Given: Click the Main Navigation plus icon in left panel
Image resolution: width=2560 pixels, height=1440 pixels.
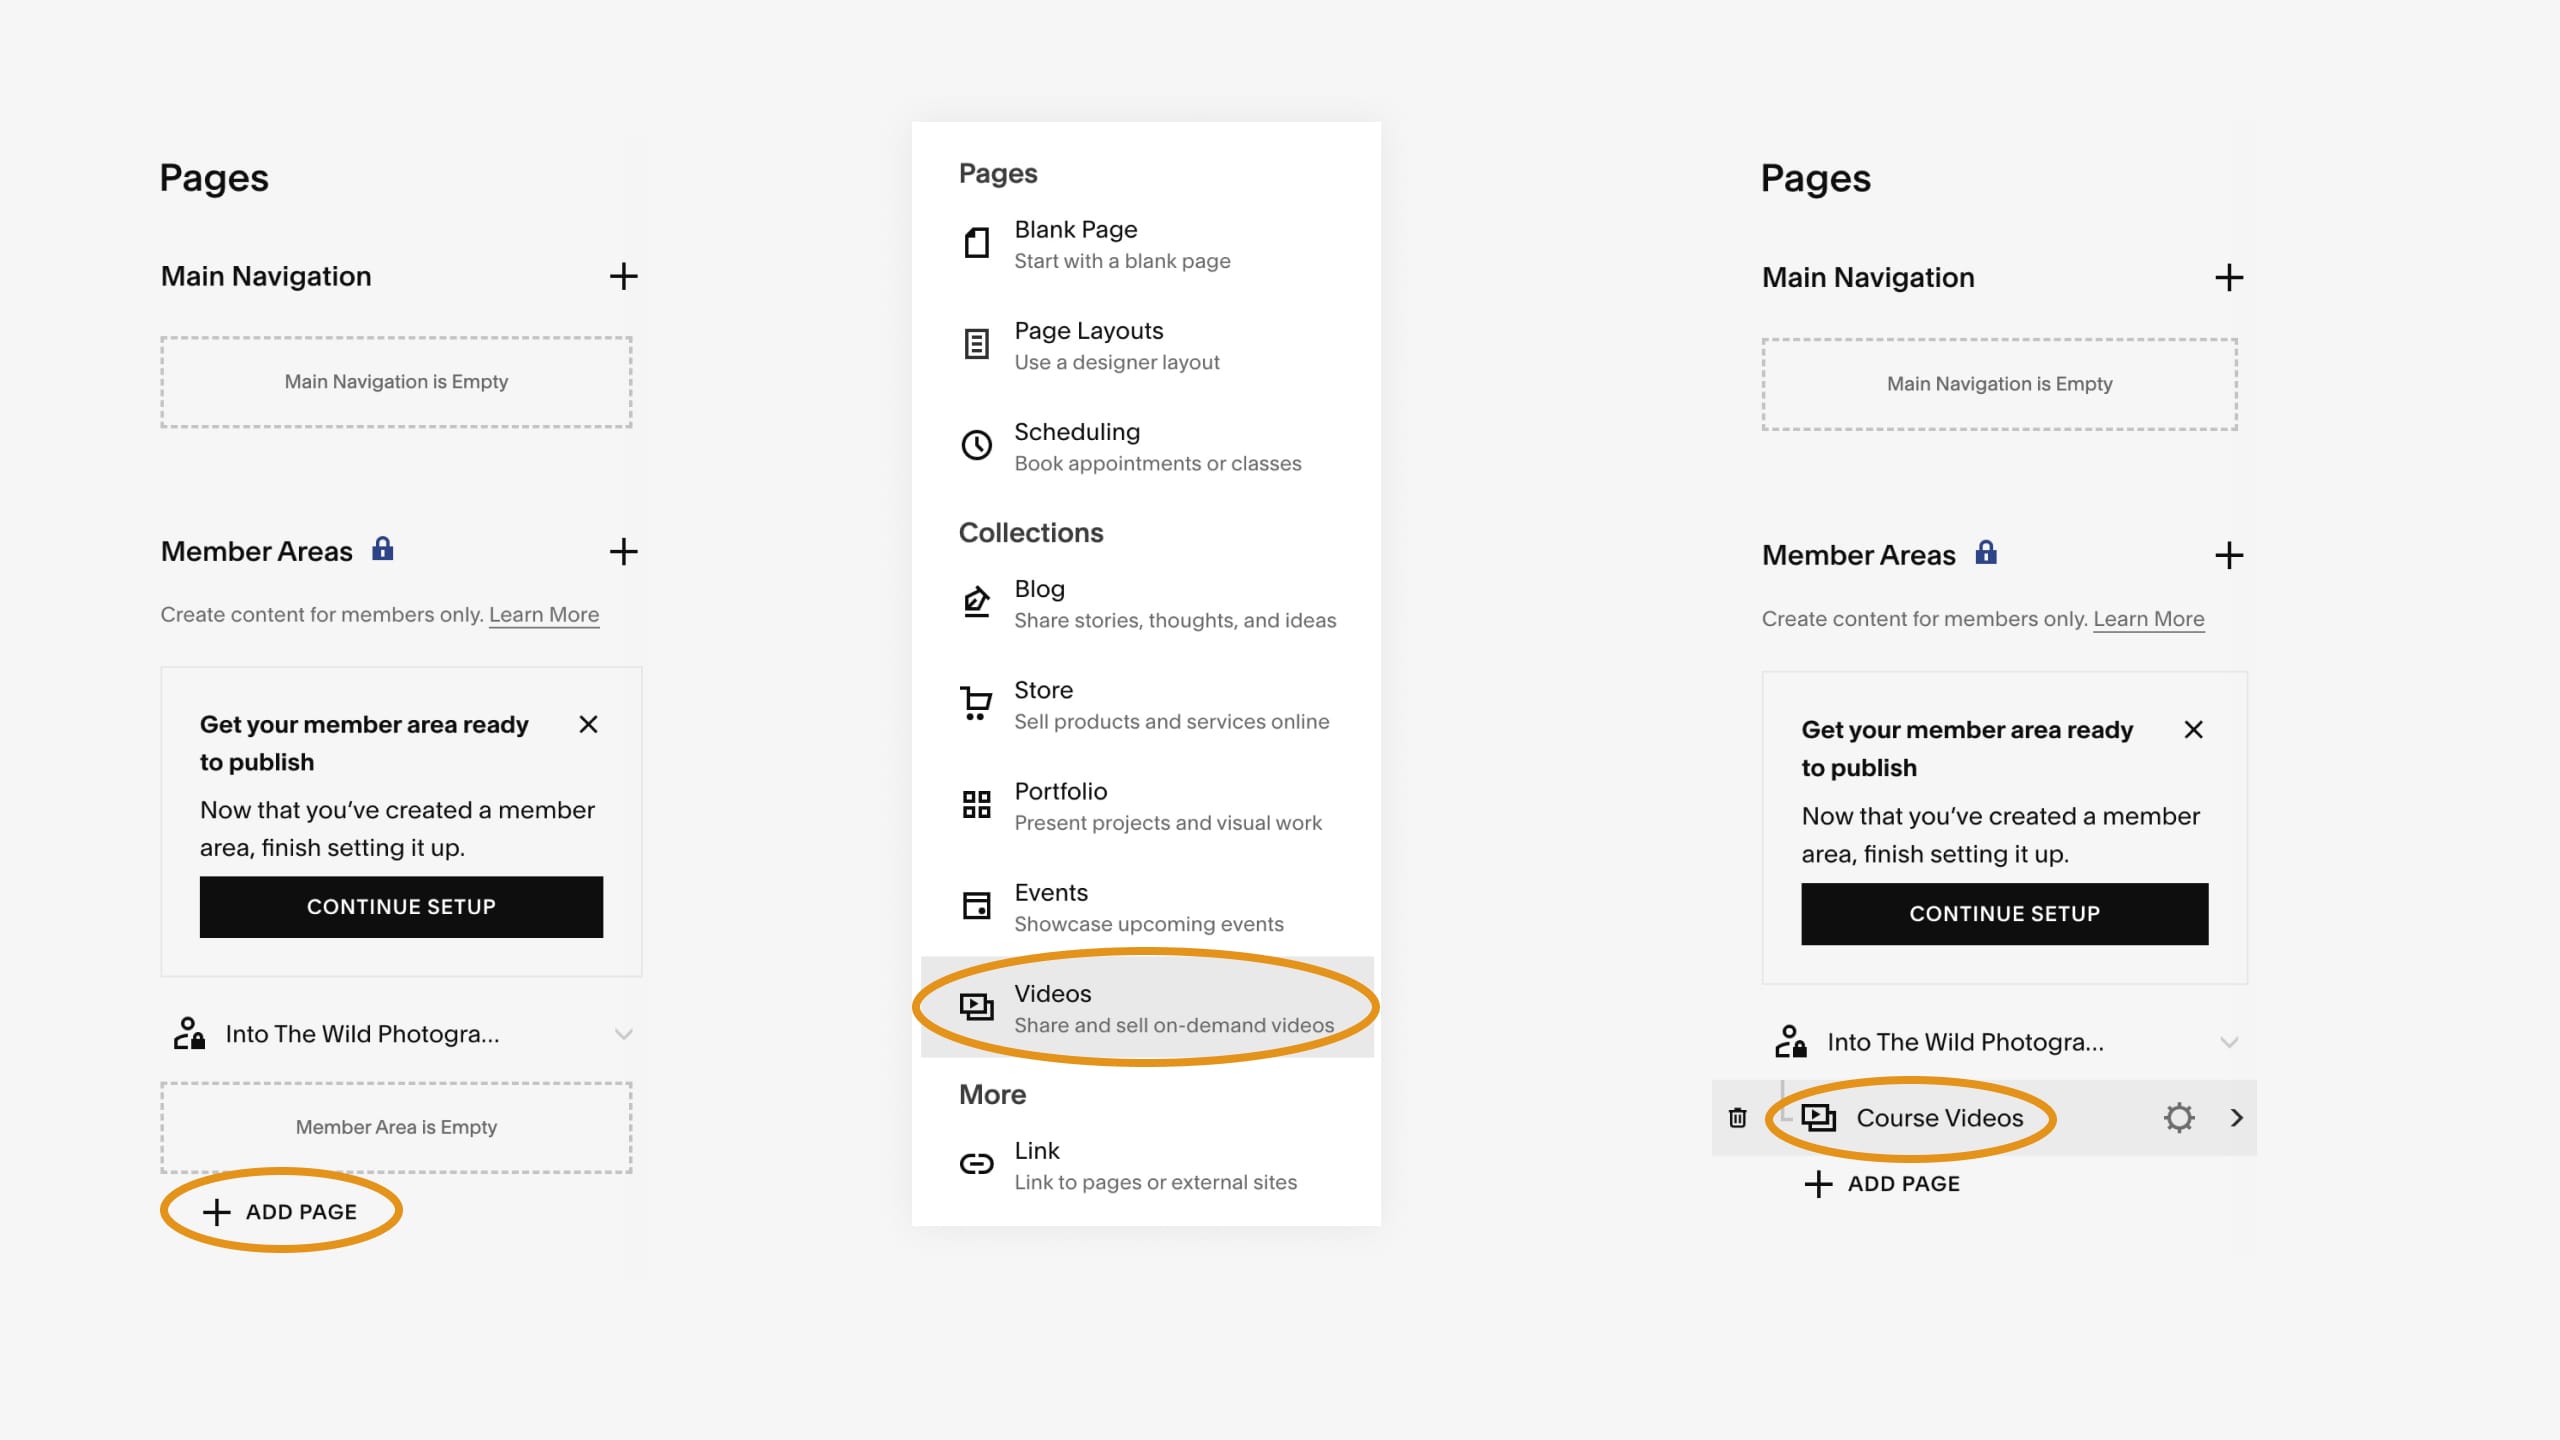Looking at the screenshot, I should click(x=623, y=276).
